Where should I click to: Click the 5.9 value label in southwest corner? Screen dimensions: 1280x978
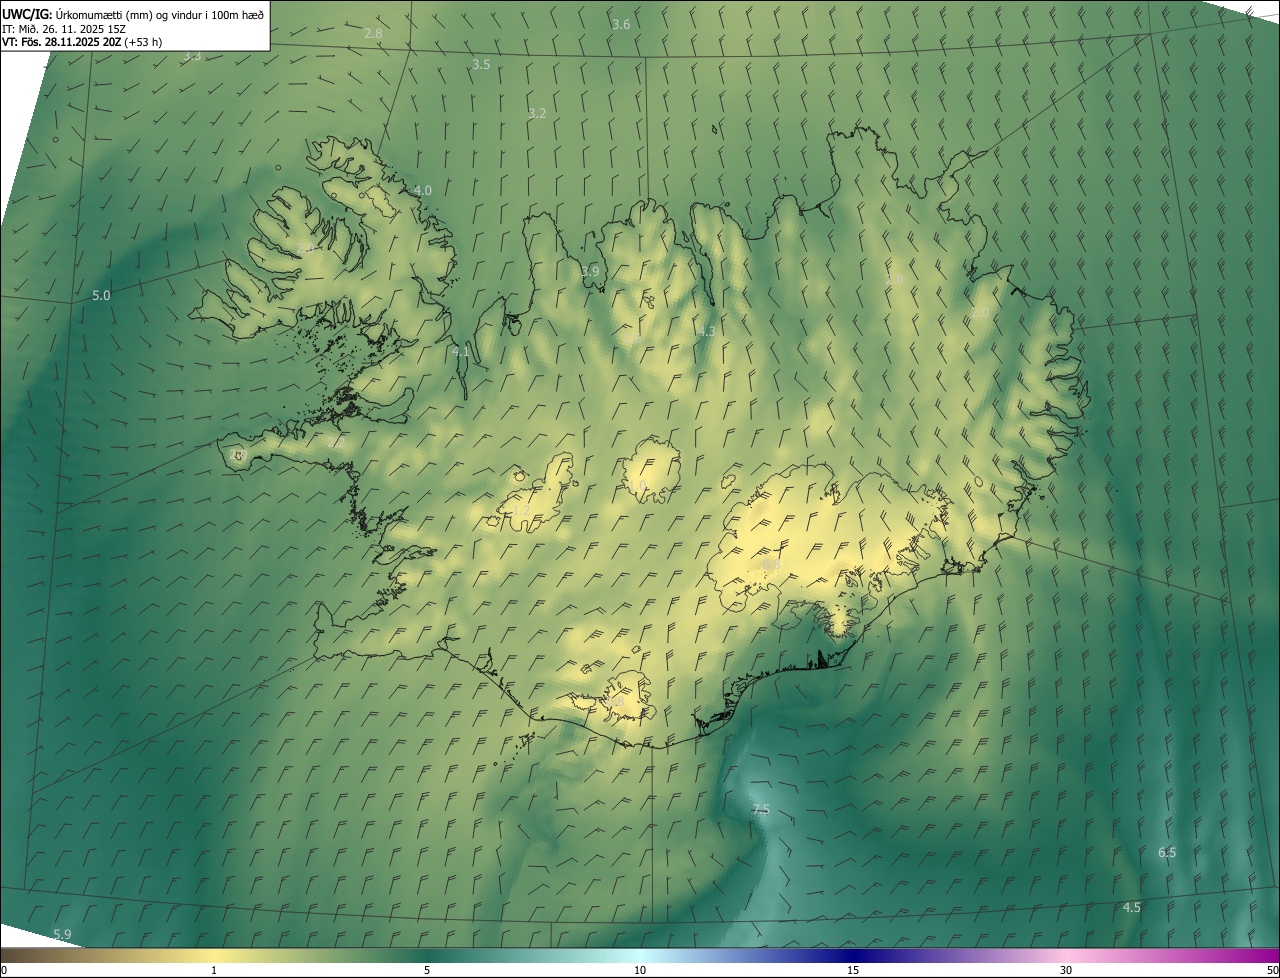click(62, 934)
